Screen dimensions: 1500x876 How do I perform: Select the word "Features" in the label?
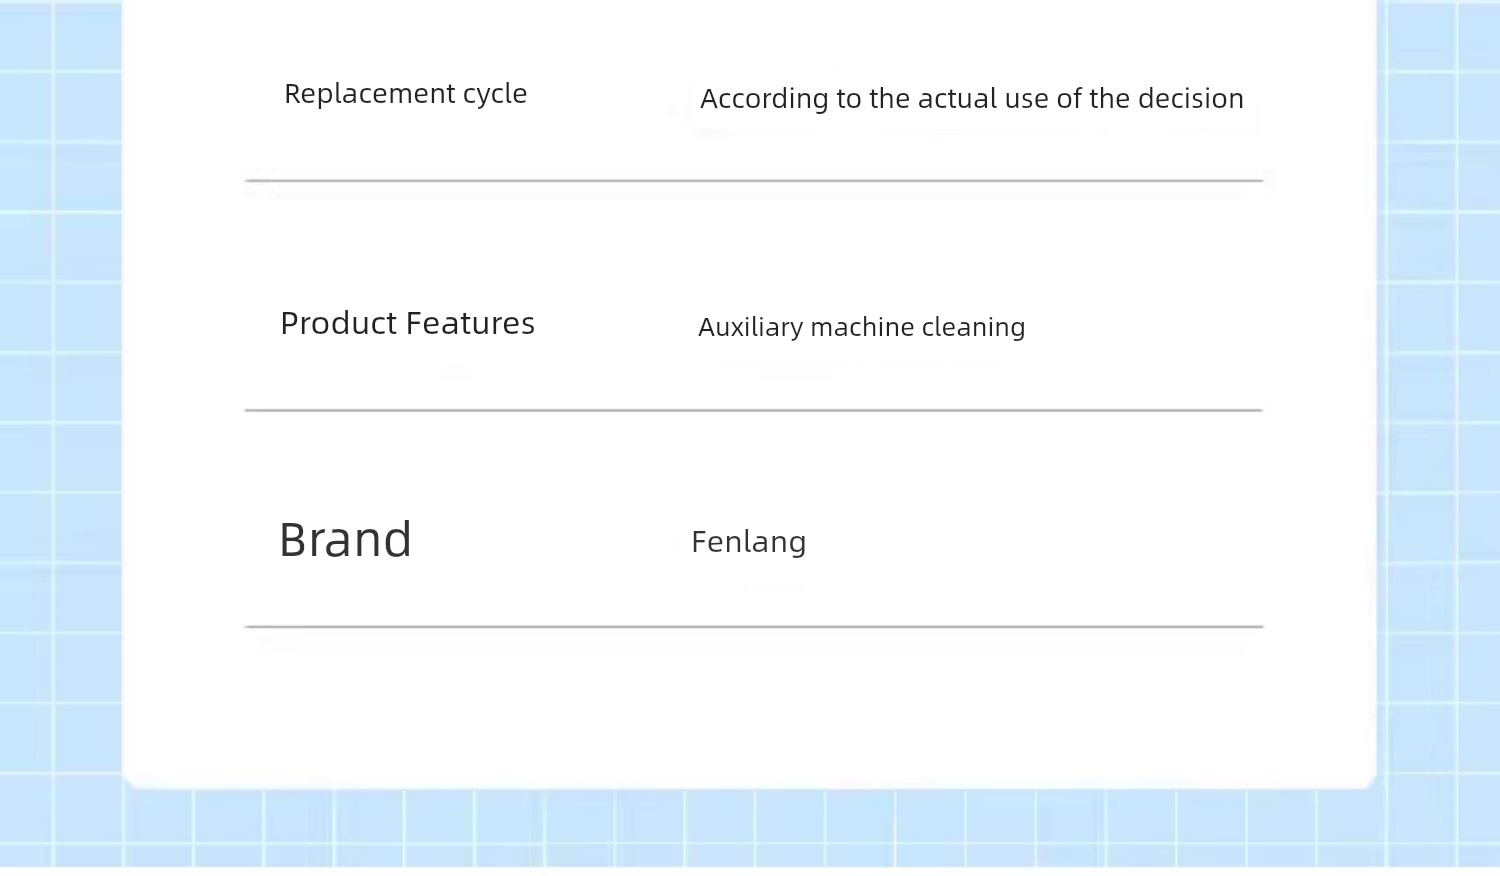click(470, 323)
